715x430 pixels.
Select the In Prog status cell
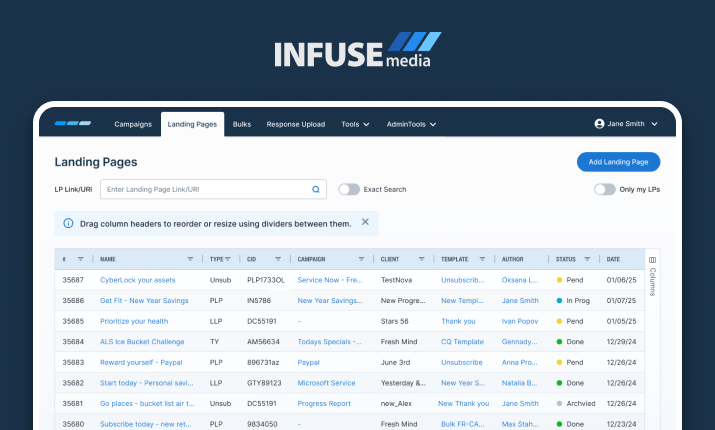pyautogui.click(x=573, y=300)
